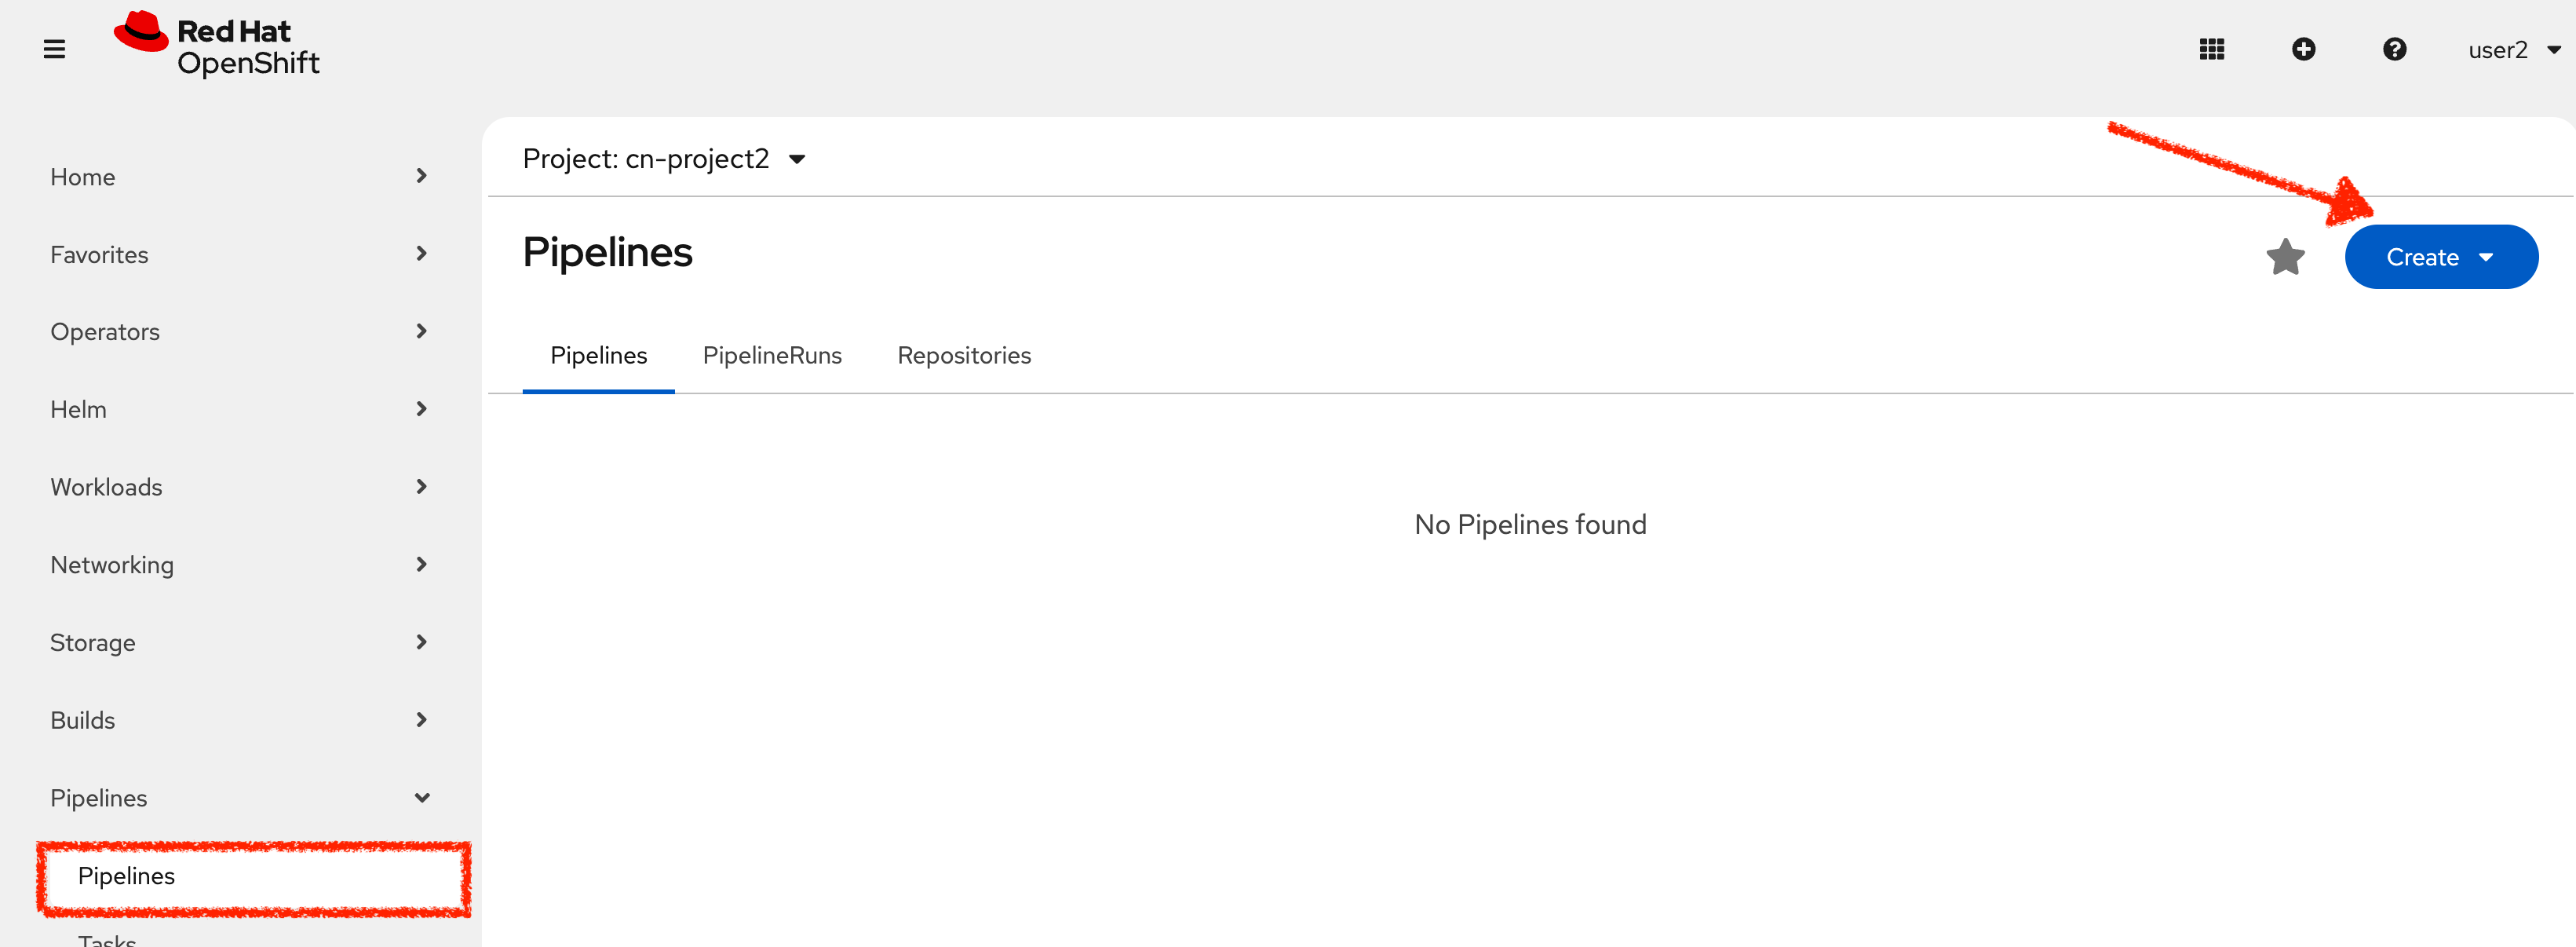
Task: Click the quick create plus icon
Action: coord(2304,49)
